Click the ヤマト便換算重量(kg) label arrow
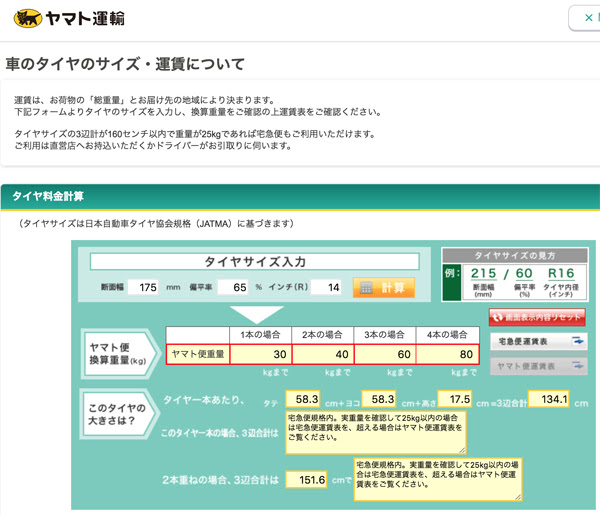Image resolution: width=600 pixels, height=516 pixels. 121,354
